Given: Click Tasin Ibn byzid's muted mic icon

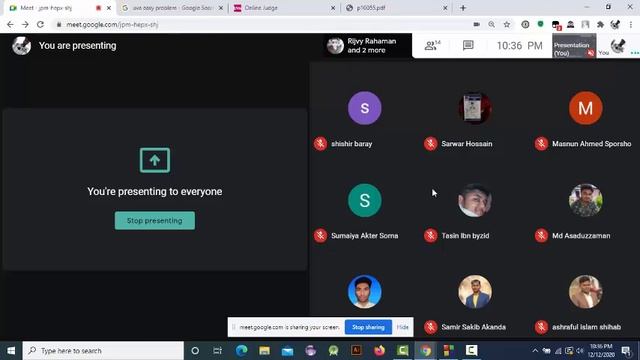Looking at the screenshot, I should point(431,236).
